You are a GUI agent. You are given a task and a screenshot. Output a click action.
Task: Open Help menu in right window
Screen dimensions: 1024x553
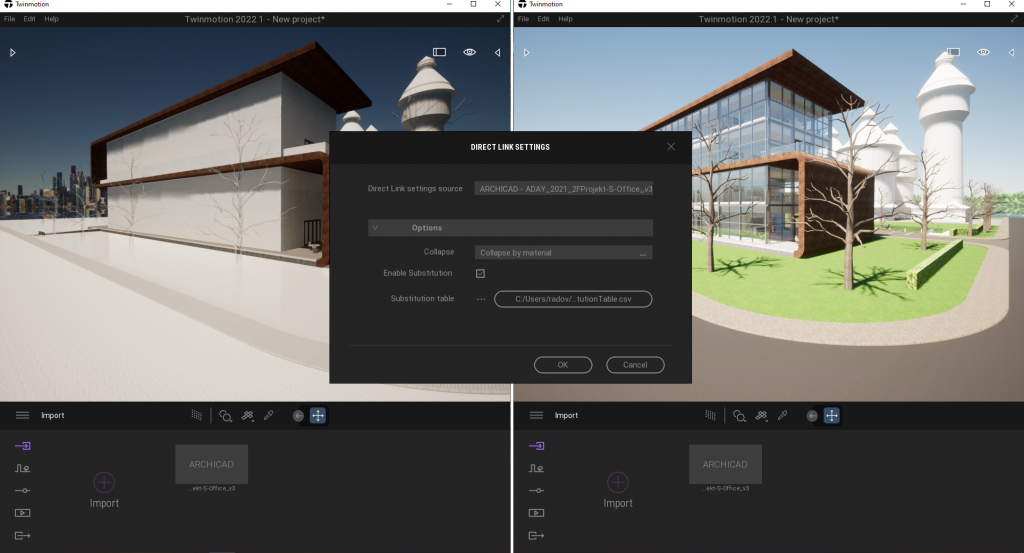tap(566, 19)
